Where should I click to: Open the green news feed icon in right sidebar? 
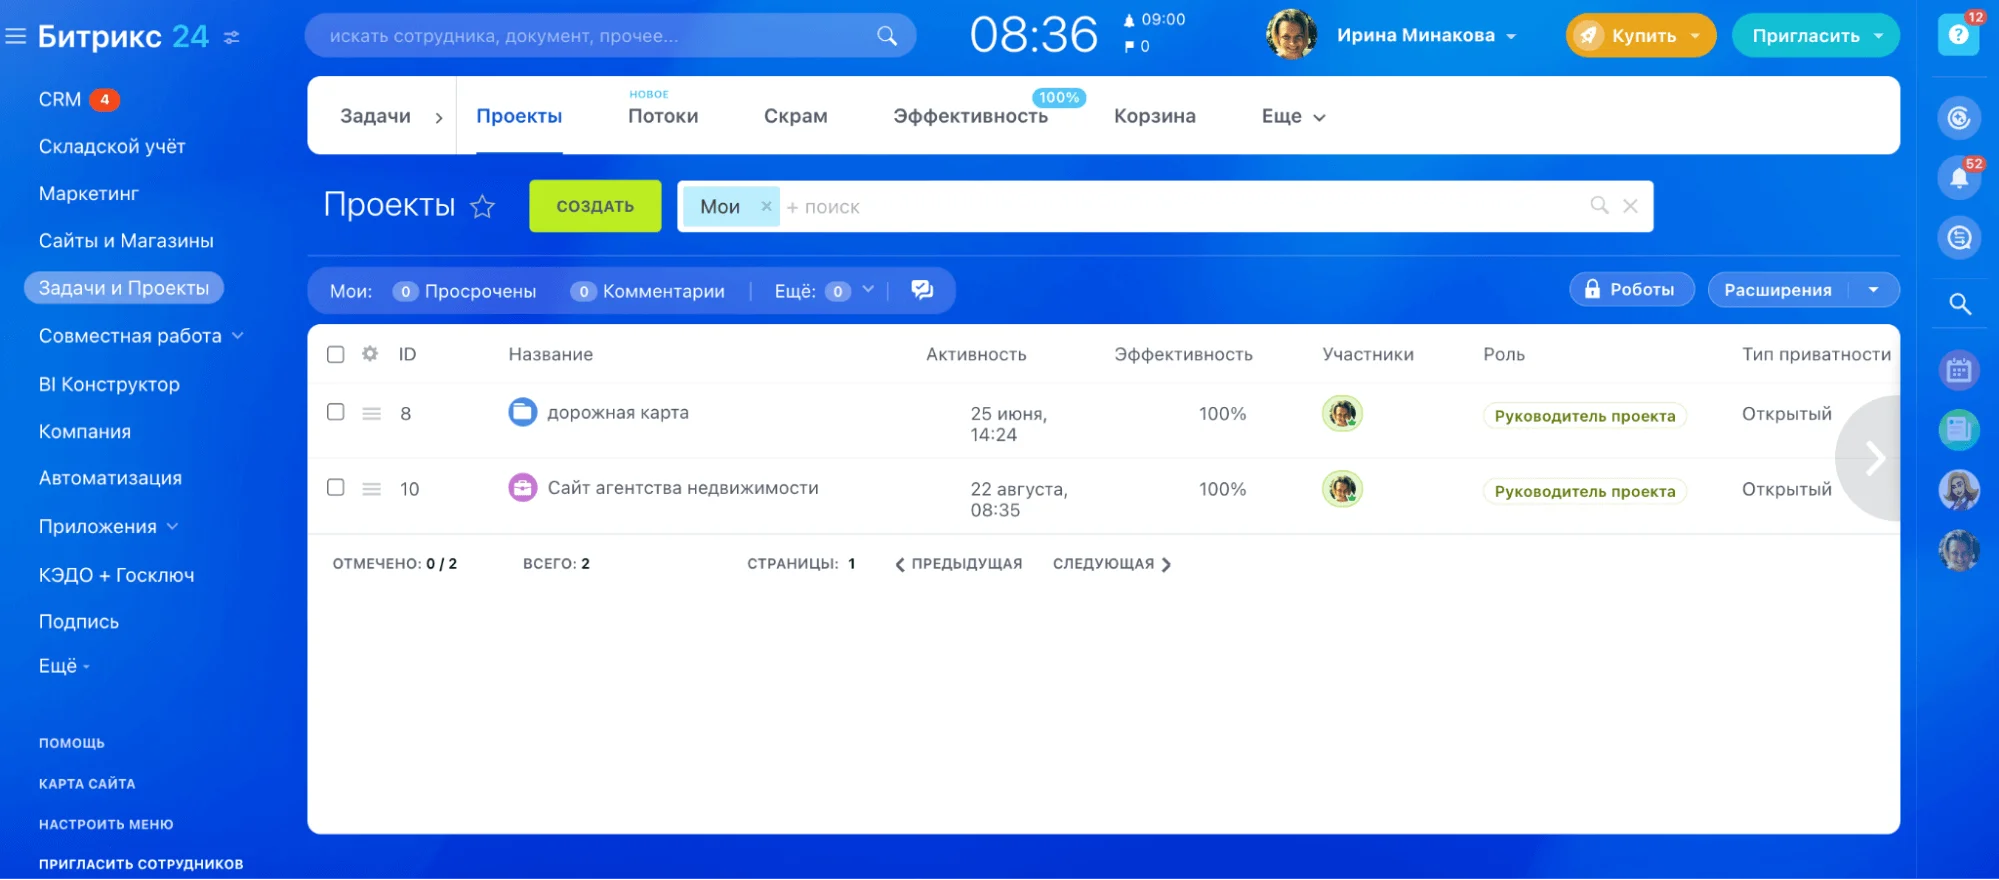[x=1959, y=430]
